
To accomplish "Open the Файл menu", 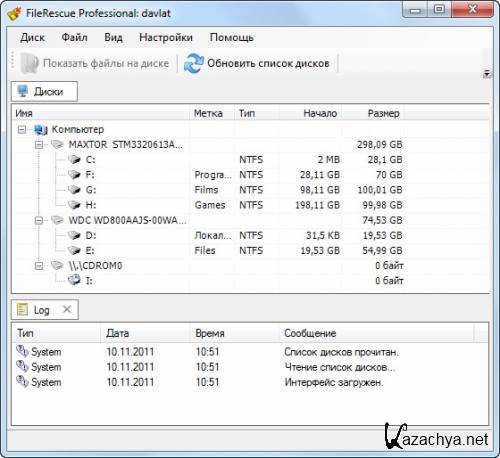I will point(75,37).
